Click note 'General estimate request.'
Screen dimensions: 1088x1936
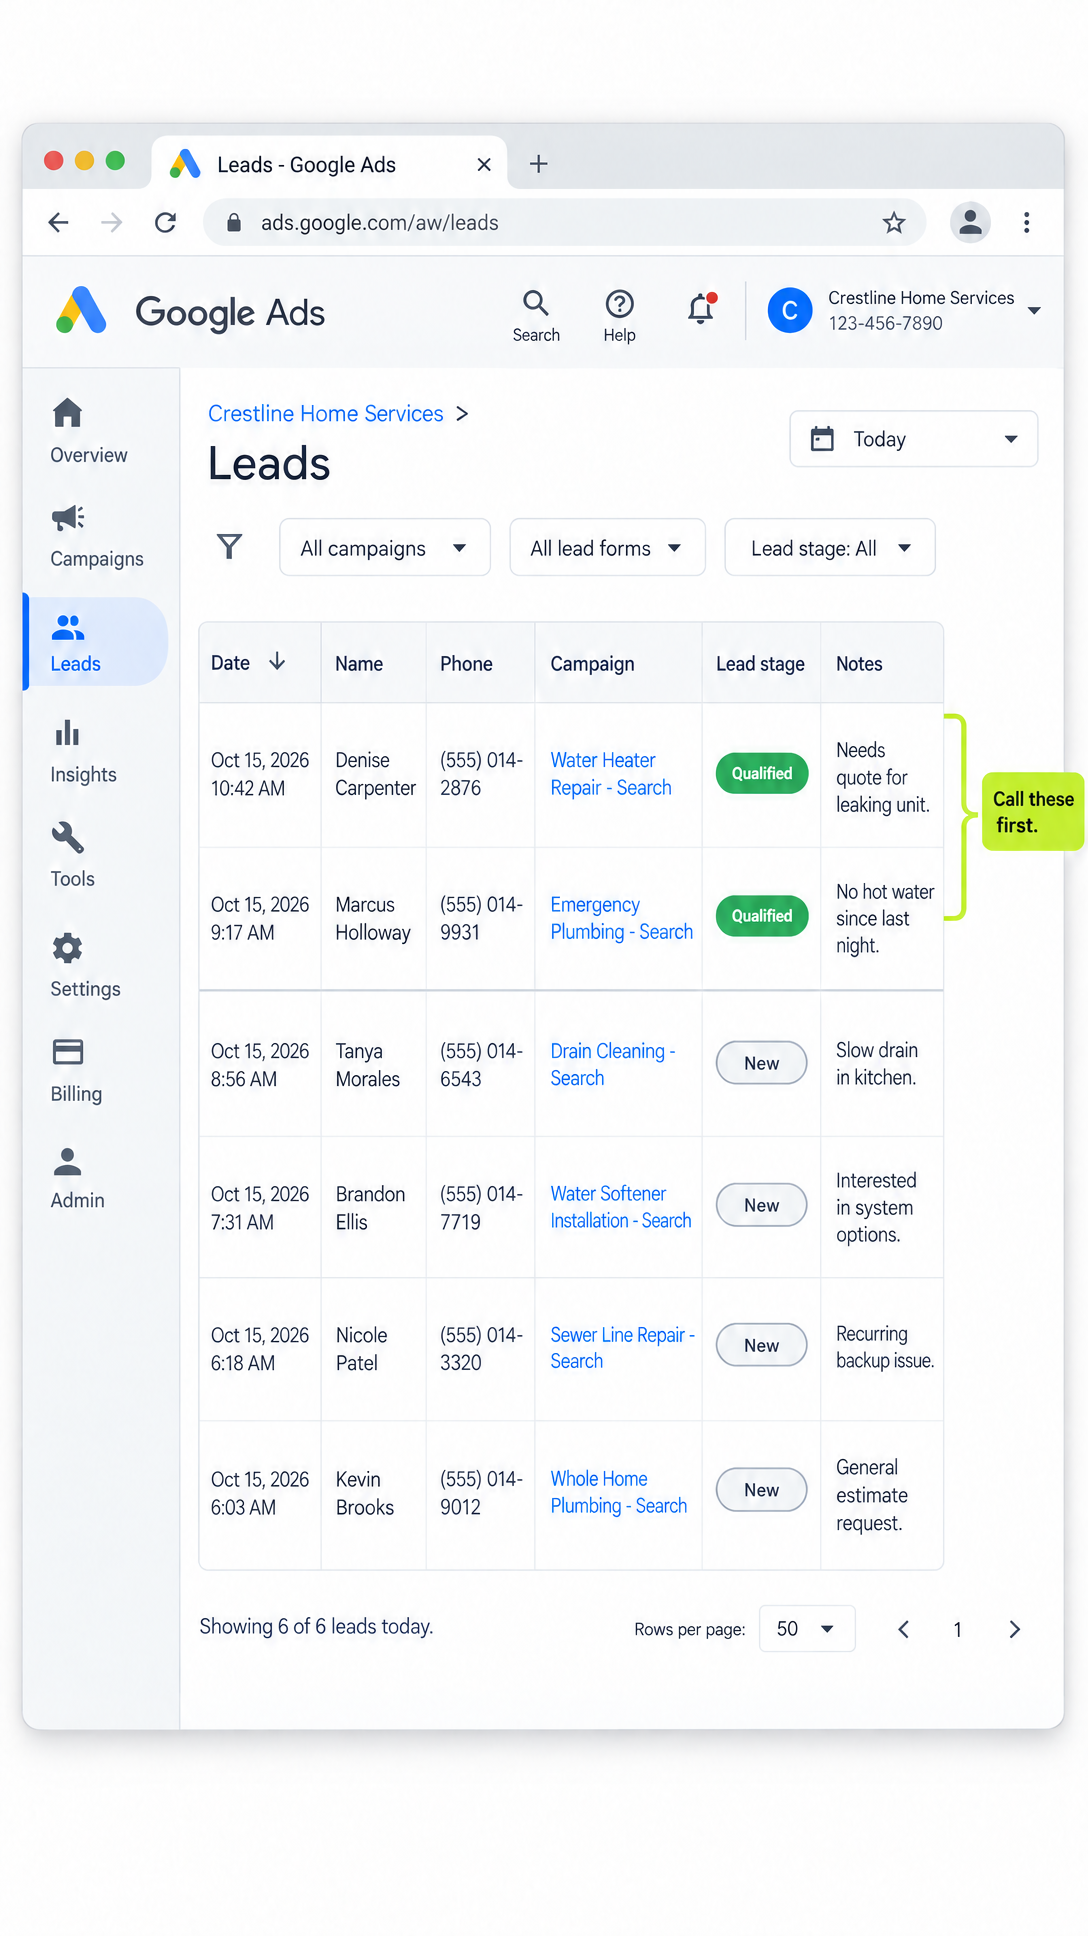872,1495
